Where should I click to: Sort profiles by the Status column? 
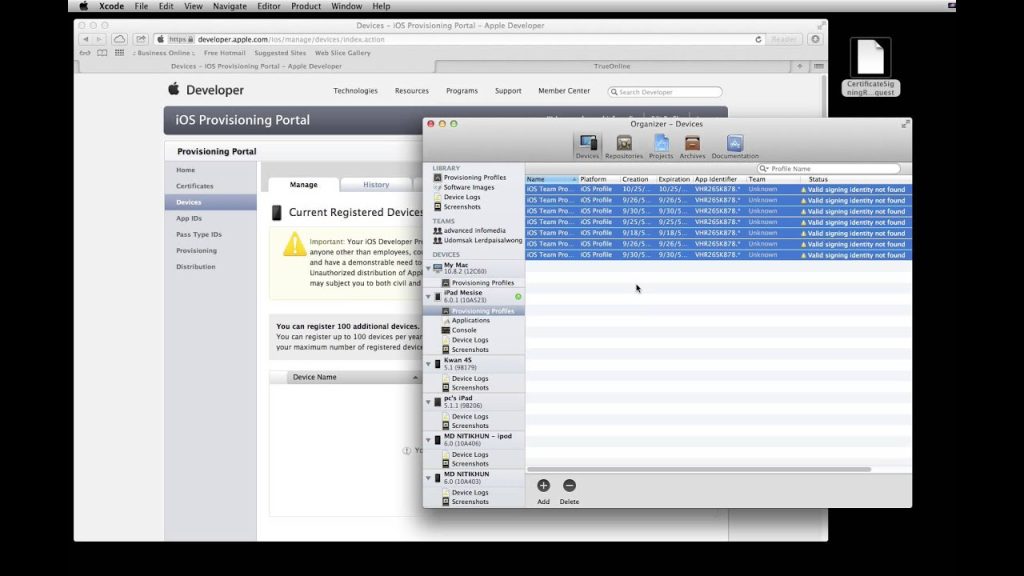click(x=856, y=179)
